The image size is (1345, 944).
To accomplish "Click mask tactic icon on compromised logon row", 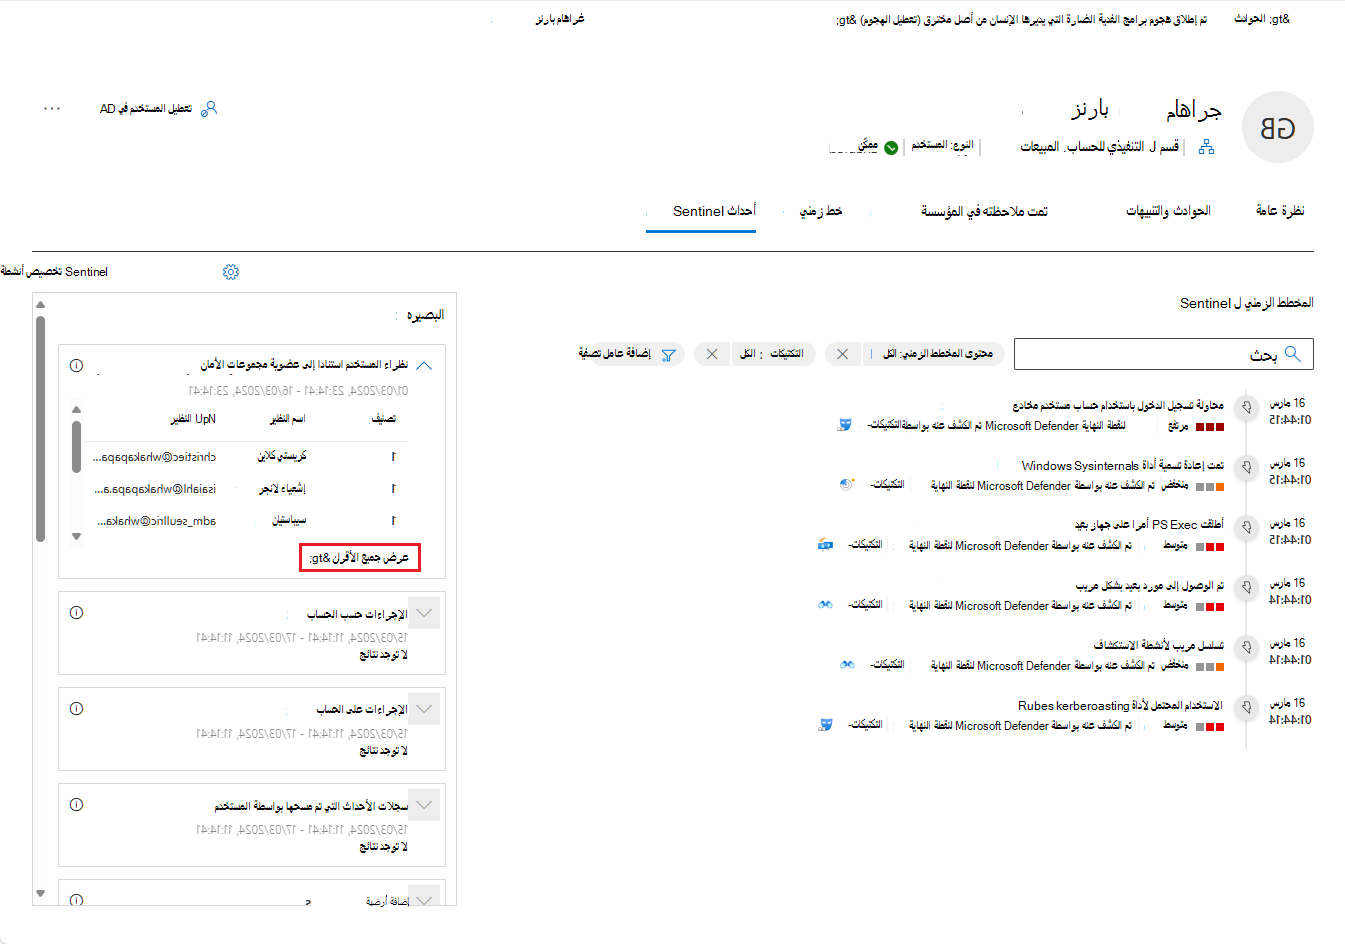I will (845, 425).
